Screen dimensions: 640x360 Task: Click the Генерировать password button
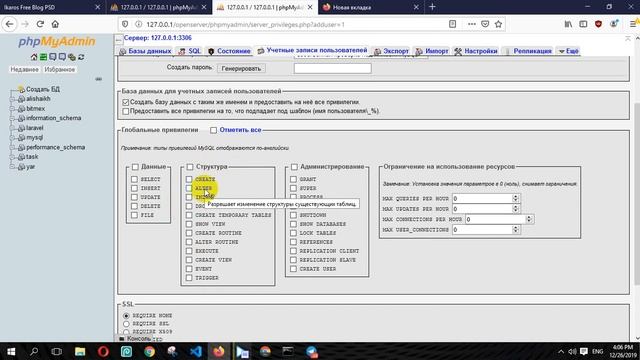[241, 69]
